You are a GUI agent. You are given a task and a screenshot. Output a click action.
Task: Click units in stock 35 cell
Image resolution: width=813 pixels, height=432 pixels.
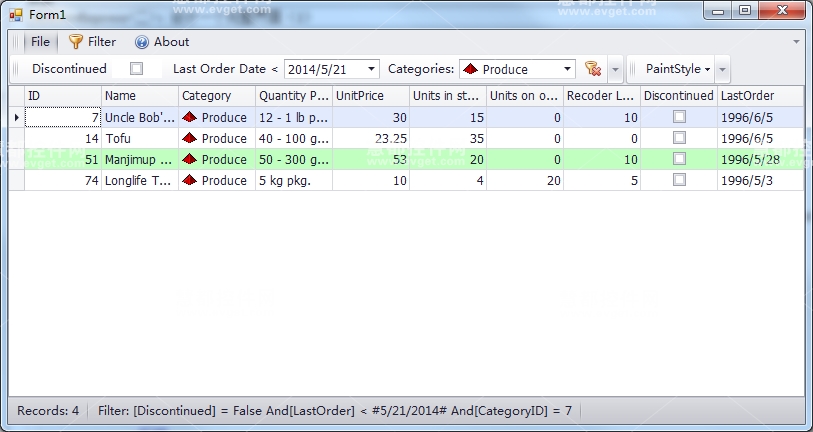click(x=448, y=138)
